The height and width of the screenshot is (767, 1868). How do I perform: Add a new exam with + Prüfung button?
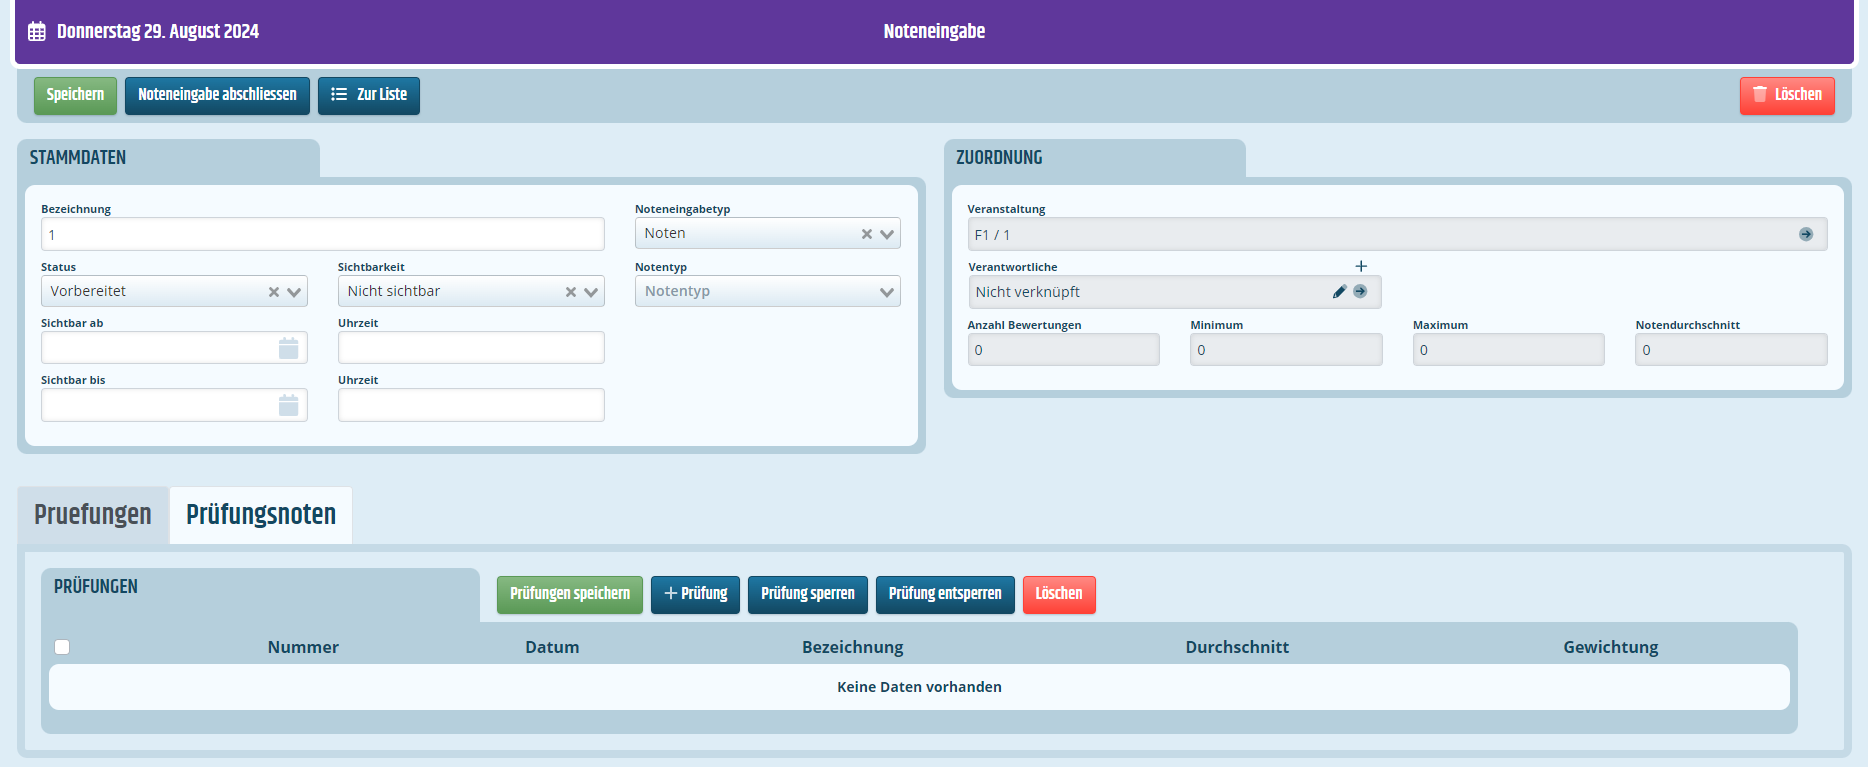pyautogui.click(x=696, y=594)
